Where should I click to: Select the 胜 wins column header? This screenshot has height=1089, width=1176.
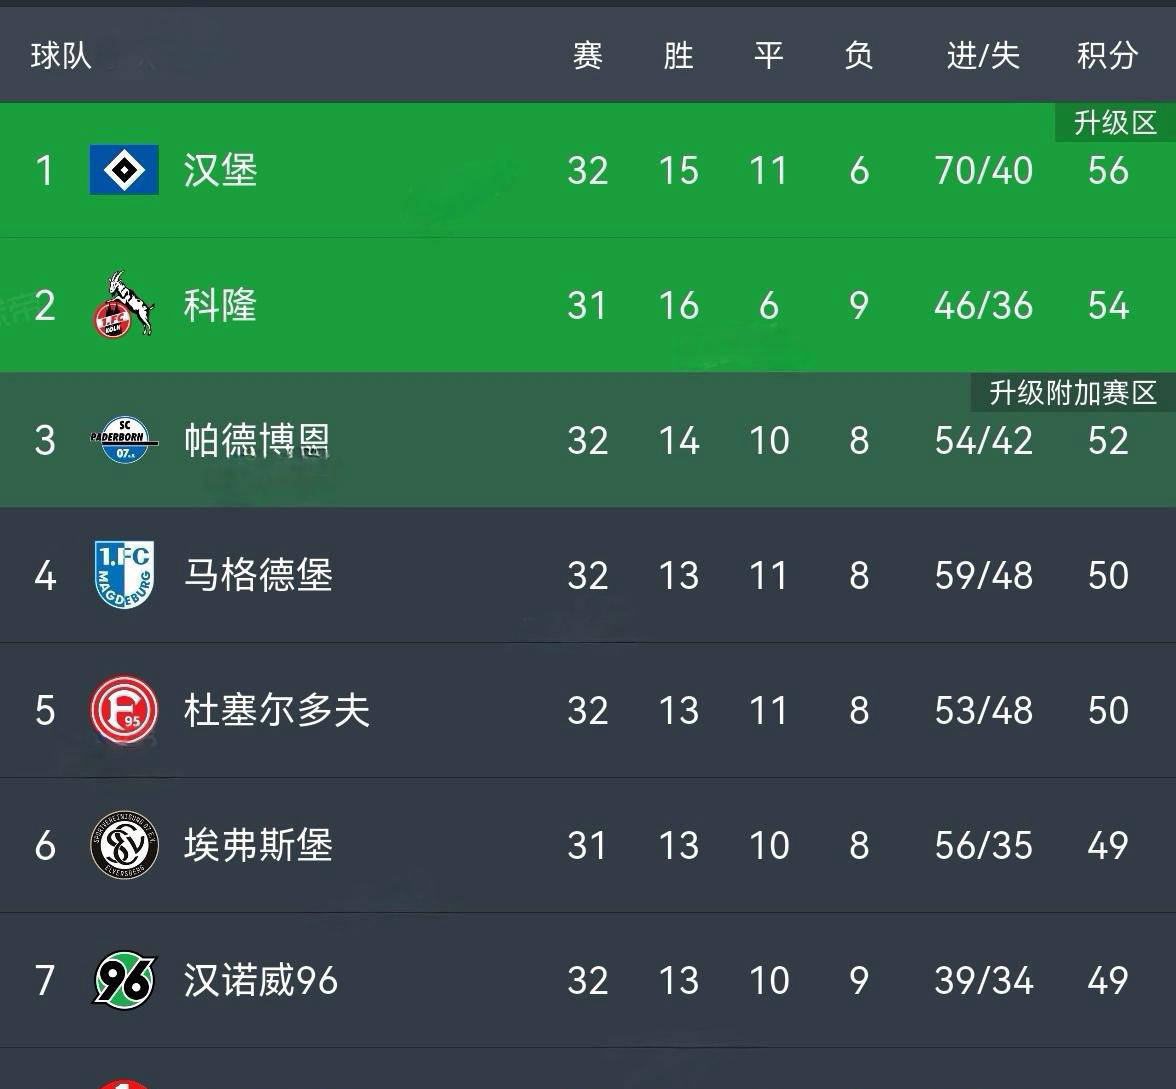(x=679, y=56)
